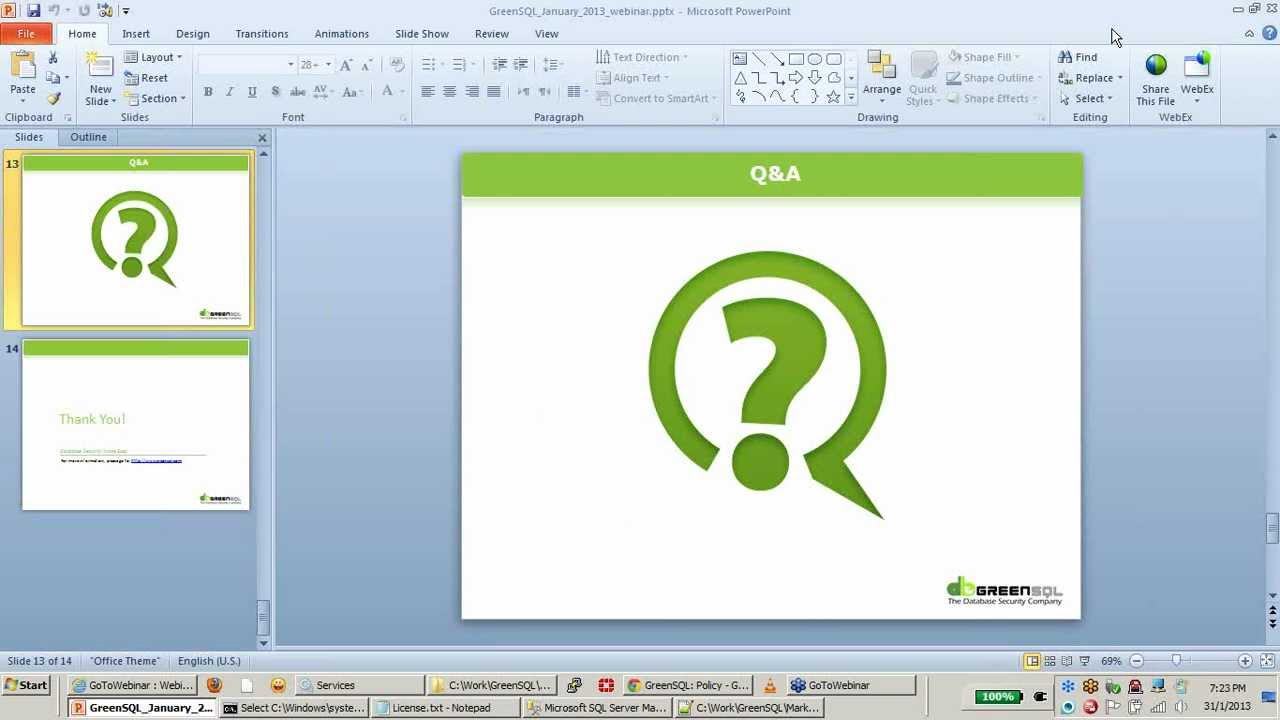
Task: Click the Clear All Formatting icon
Action: 397,64
